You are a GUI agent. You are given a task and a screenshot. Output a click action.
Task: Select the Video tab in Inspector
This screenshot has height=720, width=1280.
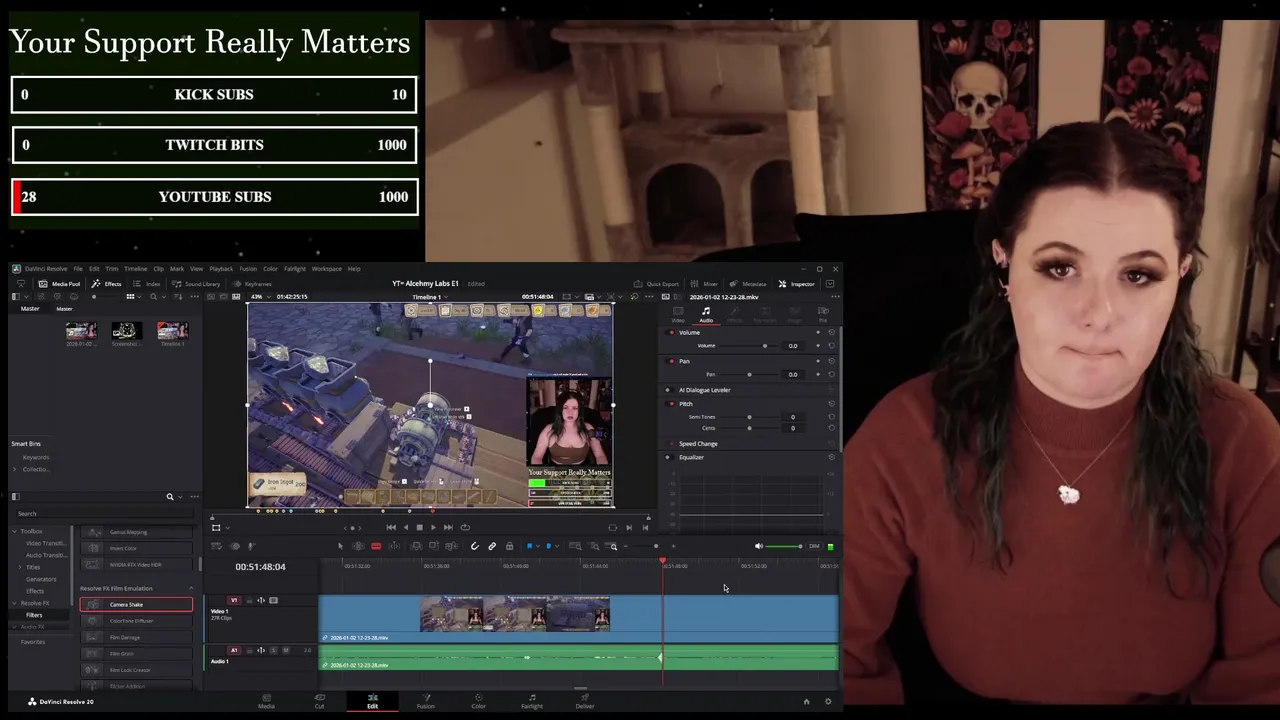678,314
